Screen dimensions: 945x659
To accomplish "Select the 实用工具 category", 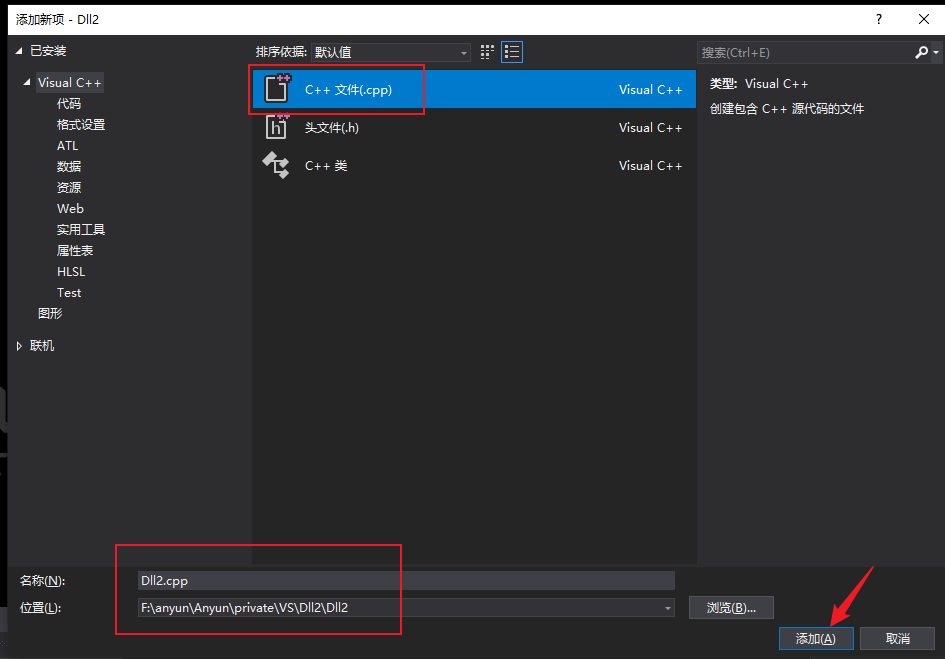I will [x=81, y=230].
